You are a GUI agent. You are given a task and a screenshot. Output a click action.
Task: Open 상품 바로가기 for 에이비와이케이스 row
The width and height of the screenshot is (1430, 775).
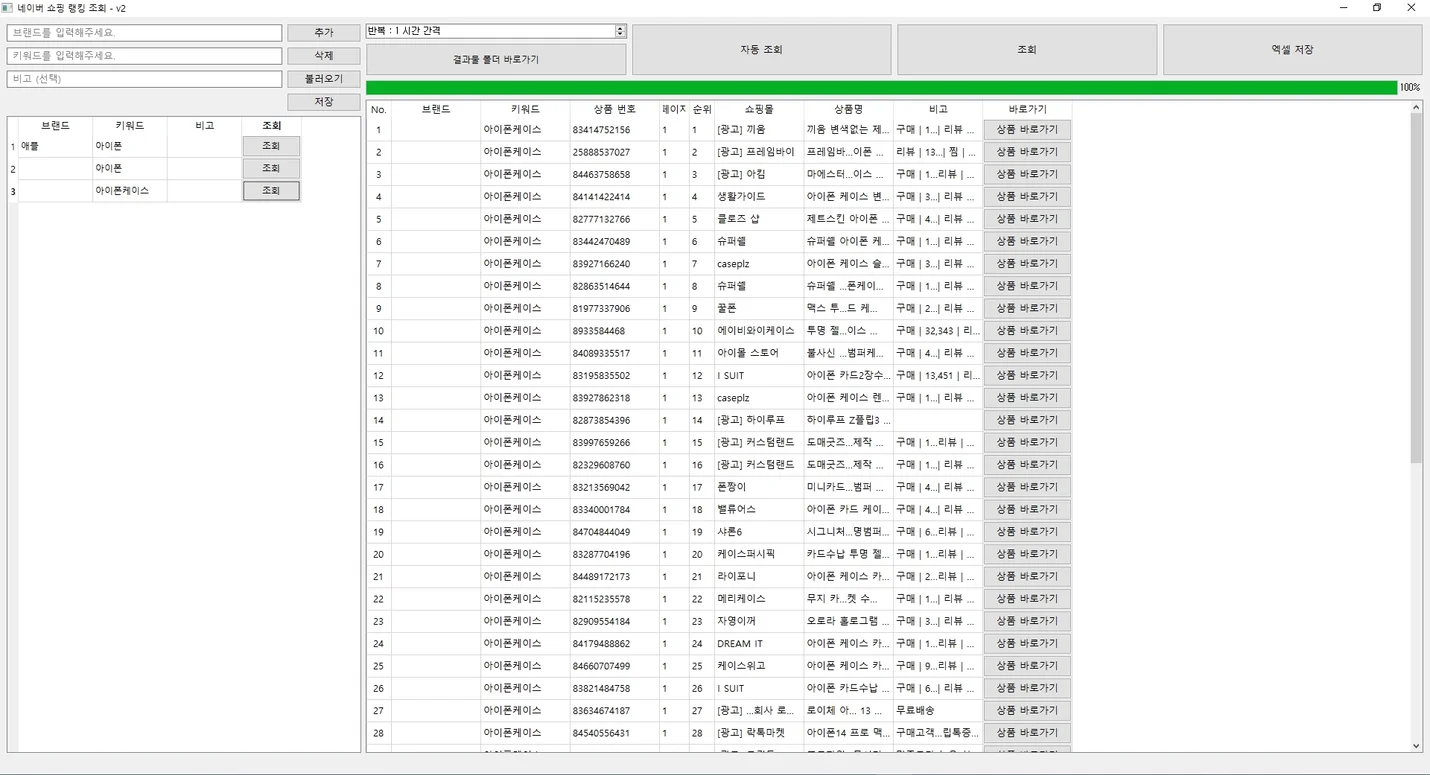pyautogui.click(x=1027, y=330)
